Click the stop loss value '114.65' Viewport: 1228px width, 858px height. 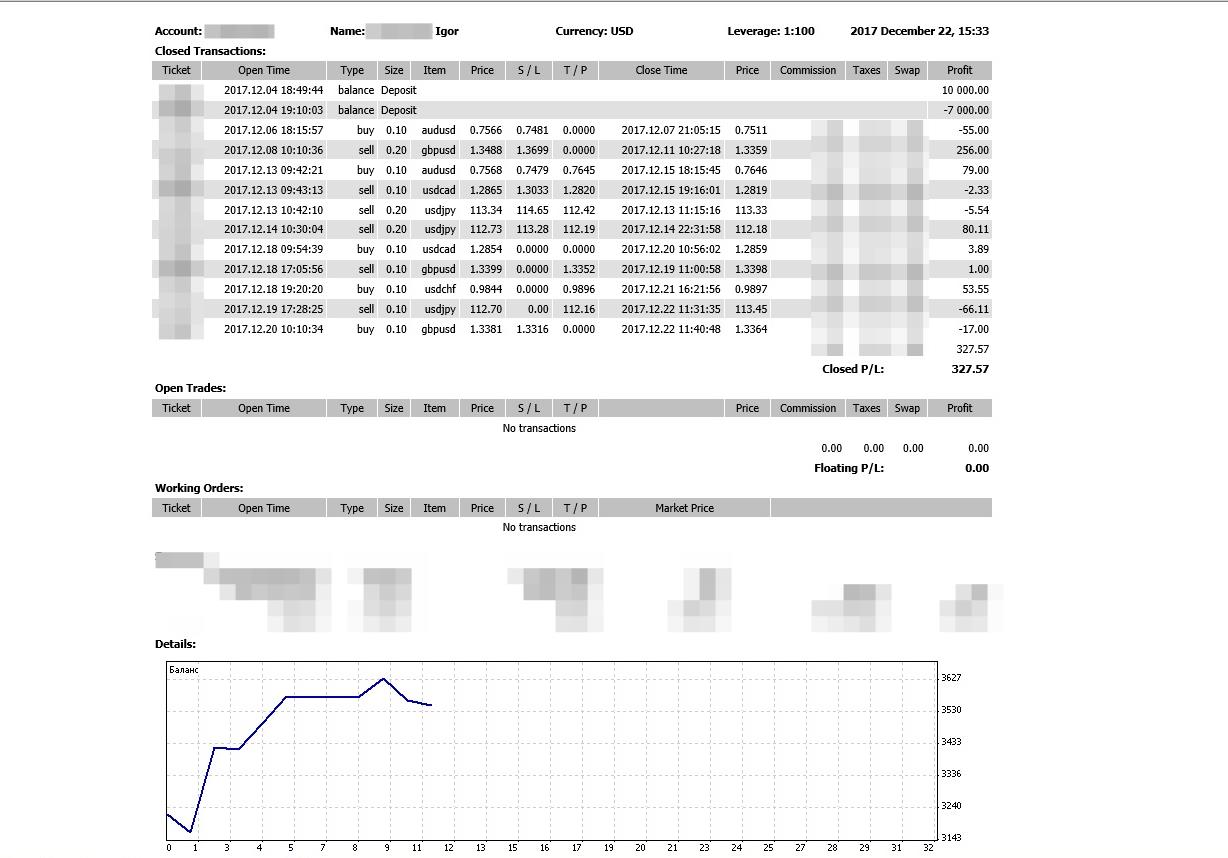(532, 210)
